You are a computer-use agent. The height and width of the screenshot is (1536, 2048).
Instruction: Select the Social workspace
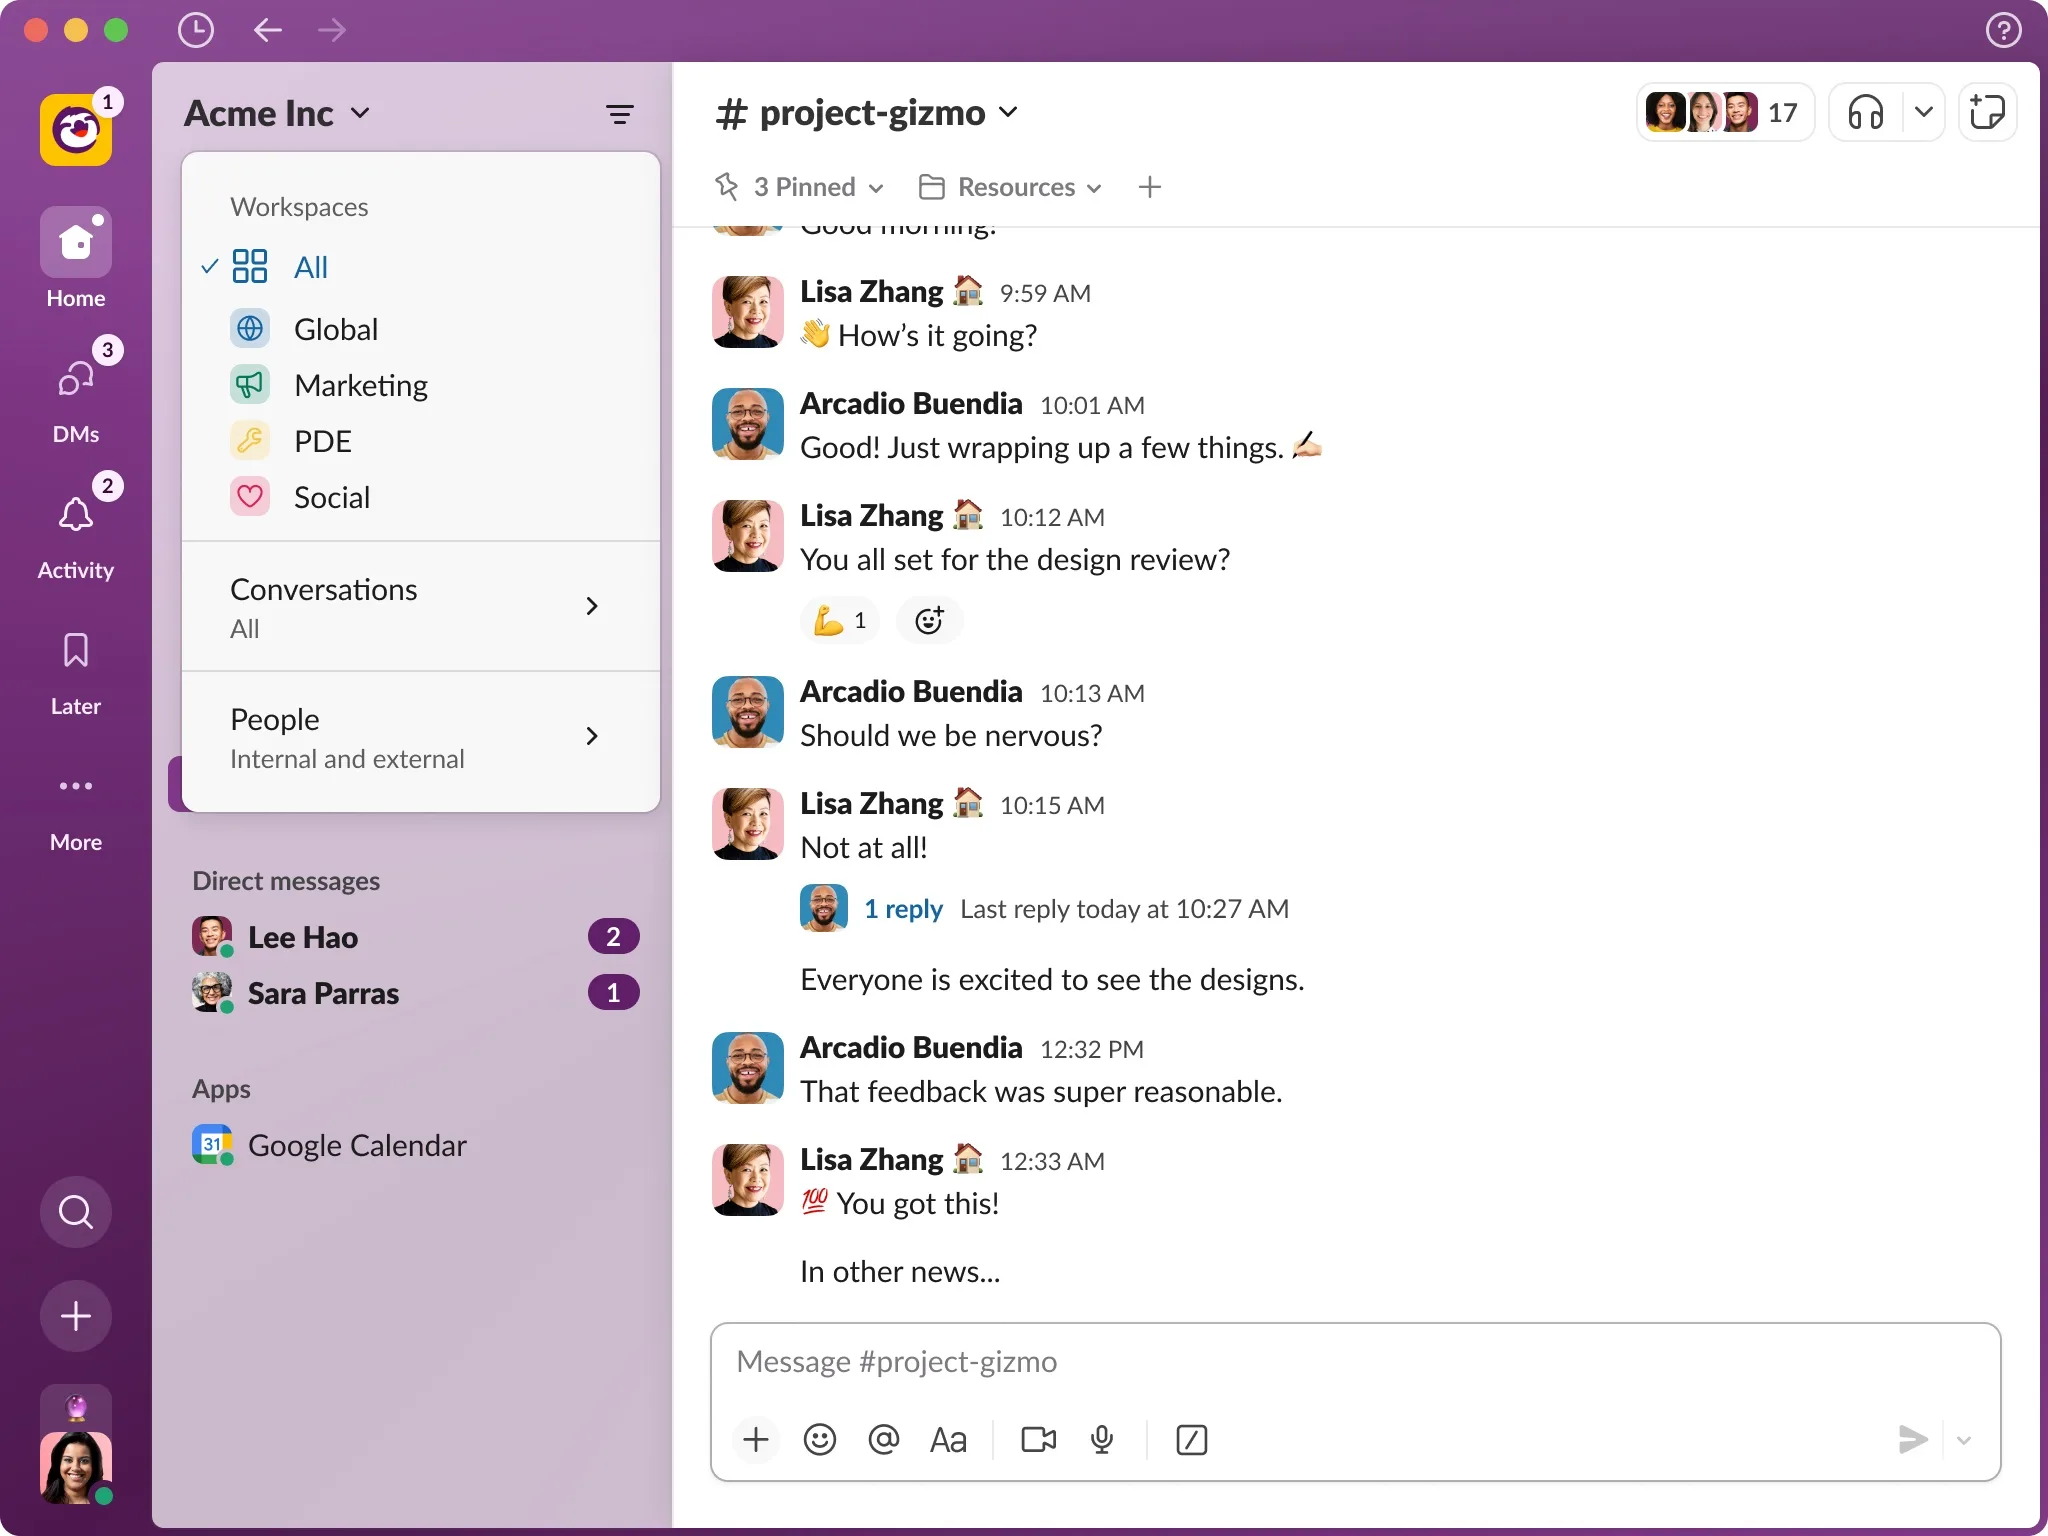coord(331,497)
